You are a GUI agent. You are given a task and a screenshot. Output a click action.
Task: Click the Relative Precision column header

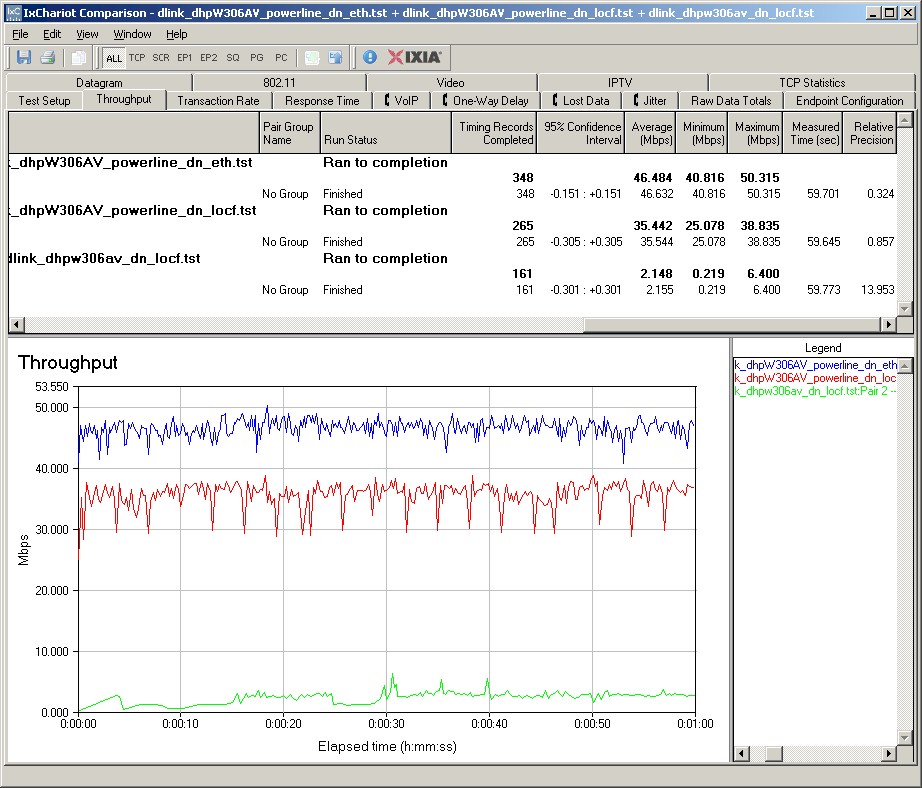871,133
